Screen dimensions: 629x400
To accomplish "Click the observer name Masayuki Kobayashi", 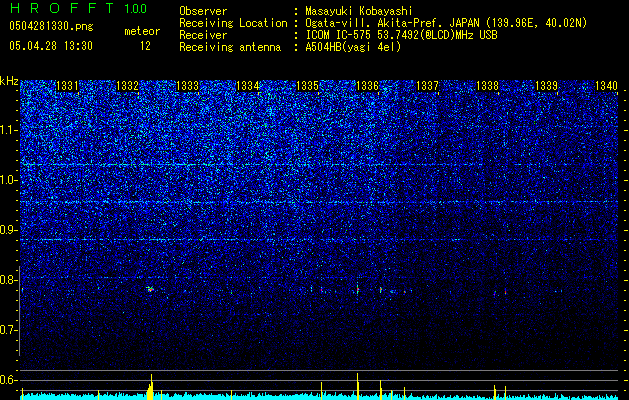I will pyautogui.click(x=359, y=11).
